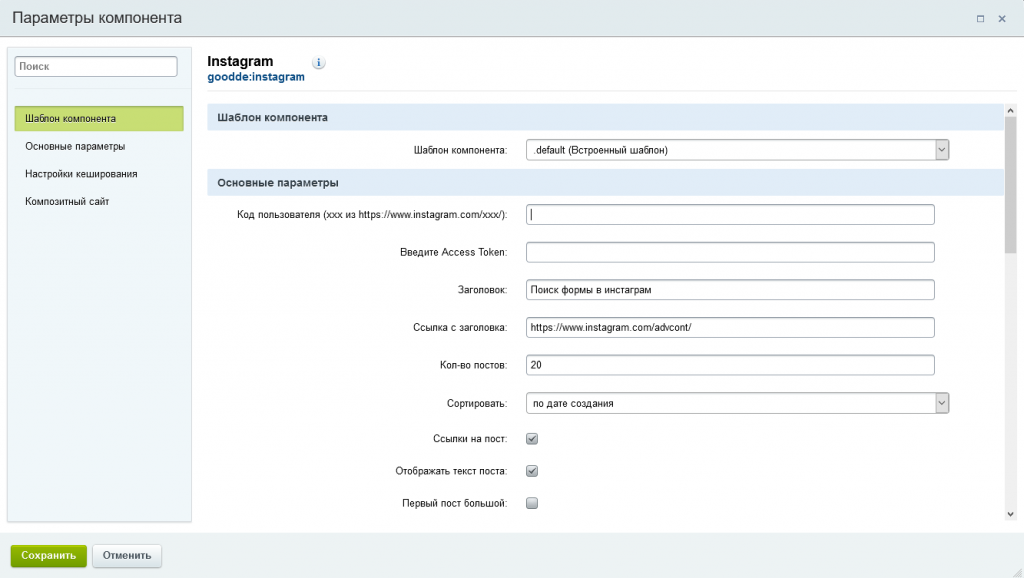1024x578 pixels.
Task: Click the 'Кол-во постов' field
Action: coord(730,366)
